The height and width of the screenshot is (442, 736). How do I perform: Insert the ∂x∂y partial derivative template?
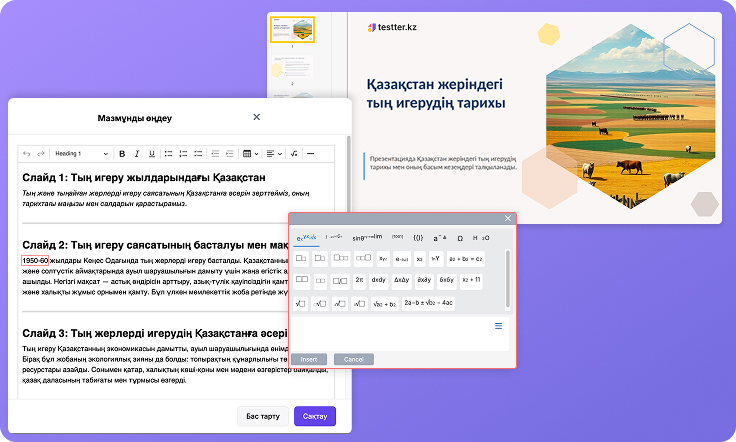[x=424, y=280]
